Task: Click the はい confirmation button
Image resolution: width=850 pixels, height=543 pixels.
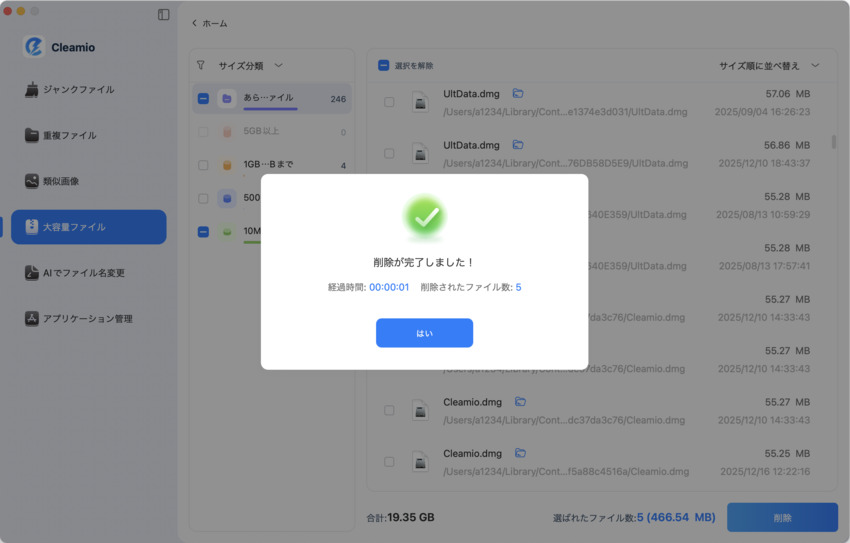Action: click(x=424, y=333)
